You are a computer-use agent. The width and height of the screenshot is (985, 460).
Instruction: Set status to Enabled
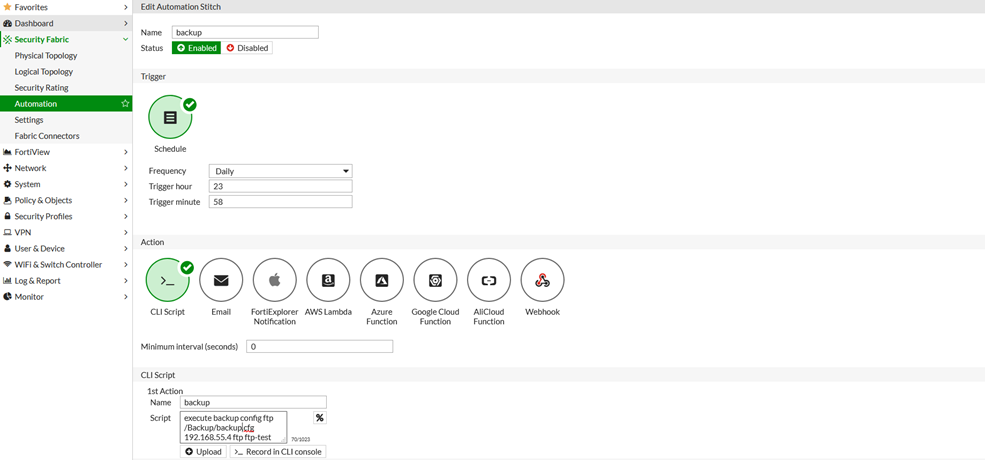196,48
